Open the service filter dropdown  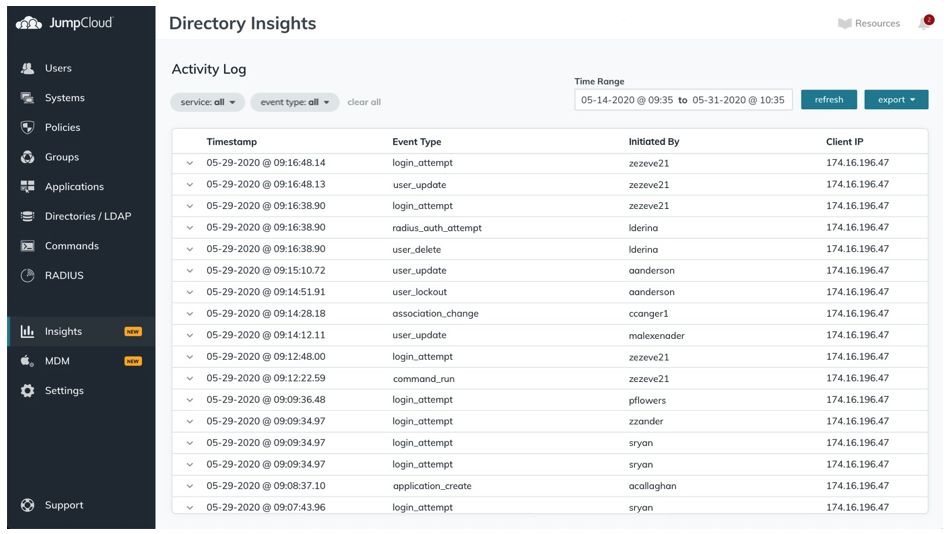tap(207, 102)
